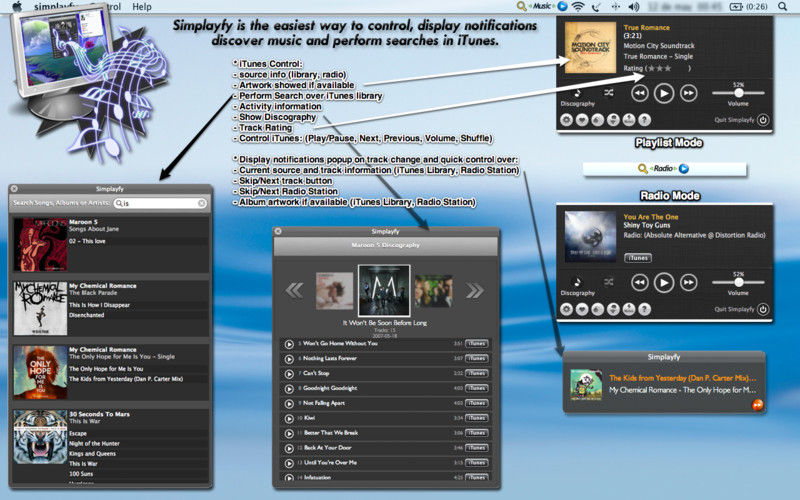Play 'Goodnight Goodnight' preview
Viewport: 800px width, 500px height.
click(x=289, y=389)
